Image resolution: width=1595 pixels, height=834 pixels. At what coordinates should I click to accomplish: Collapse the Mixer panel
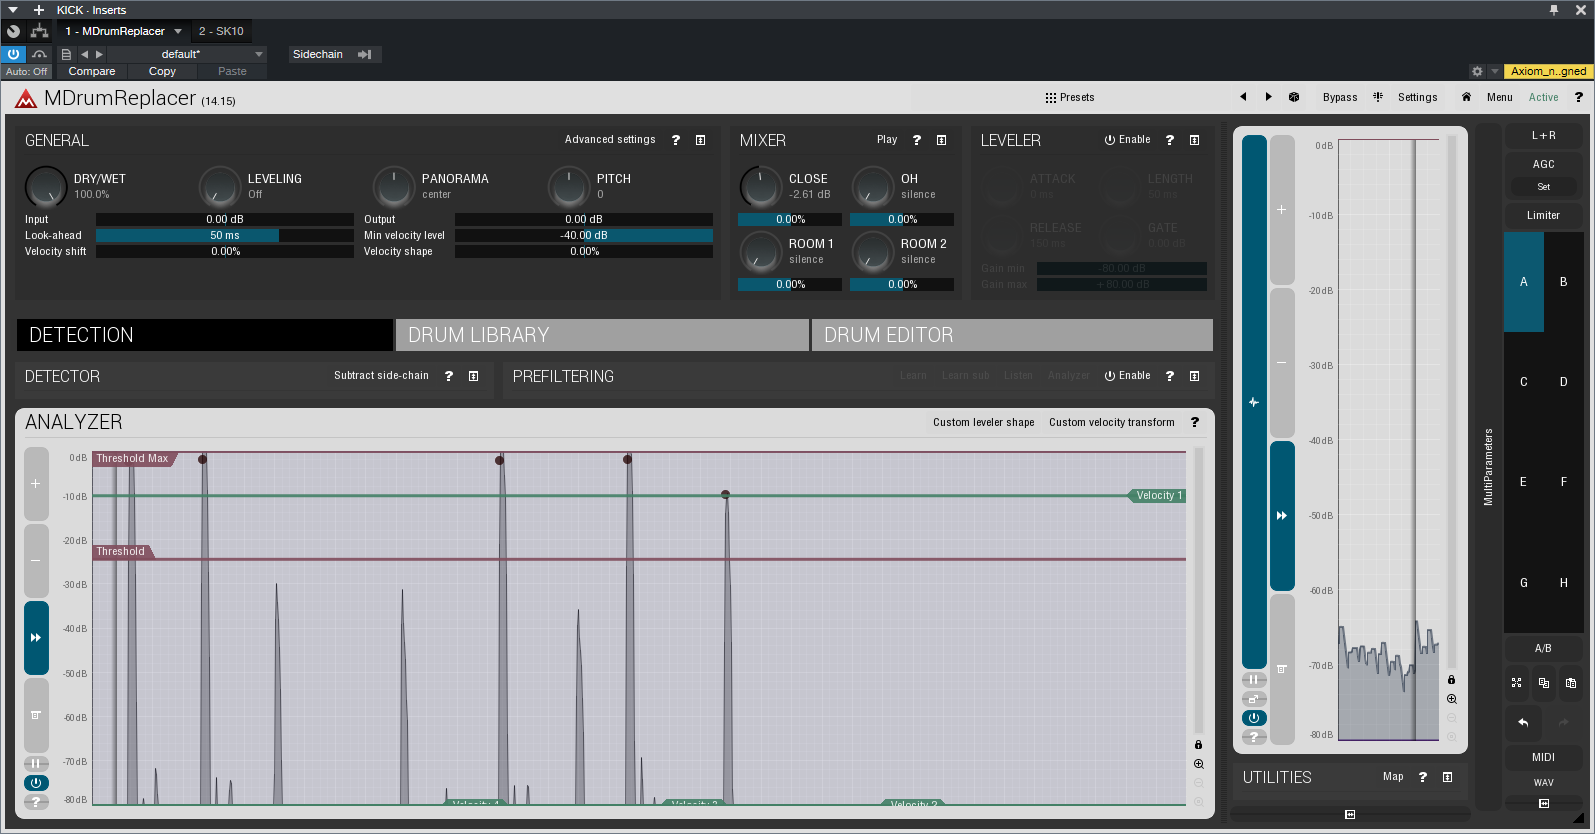coord(942,140)
